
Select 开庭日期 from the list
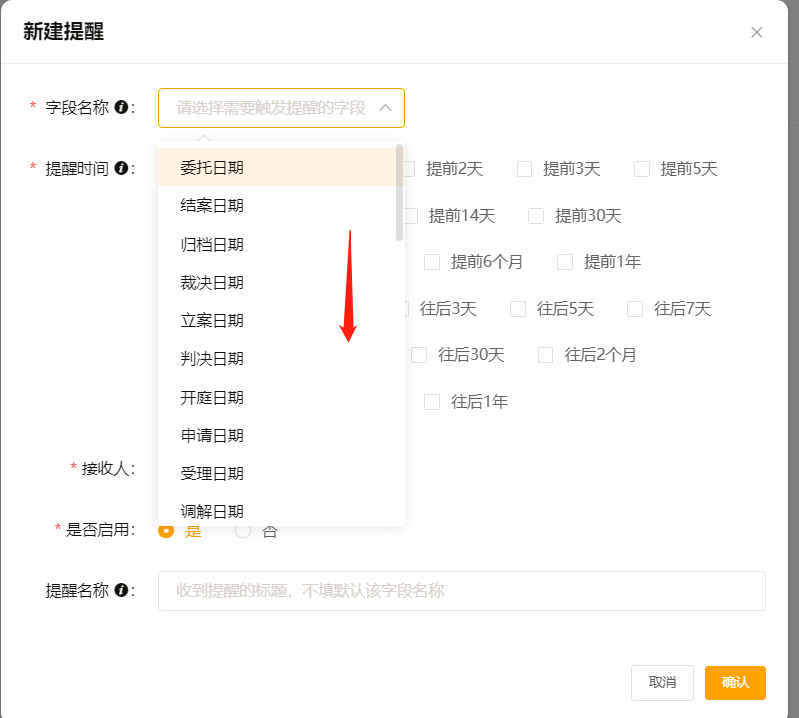[212, 397]
